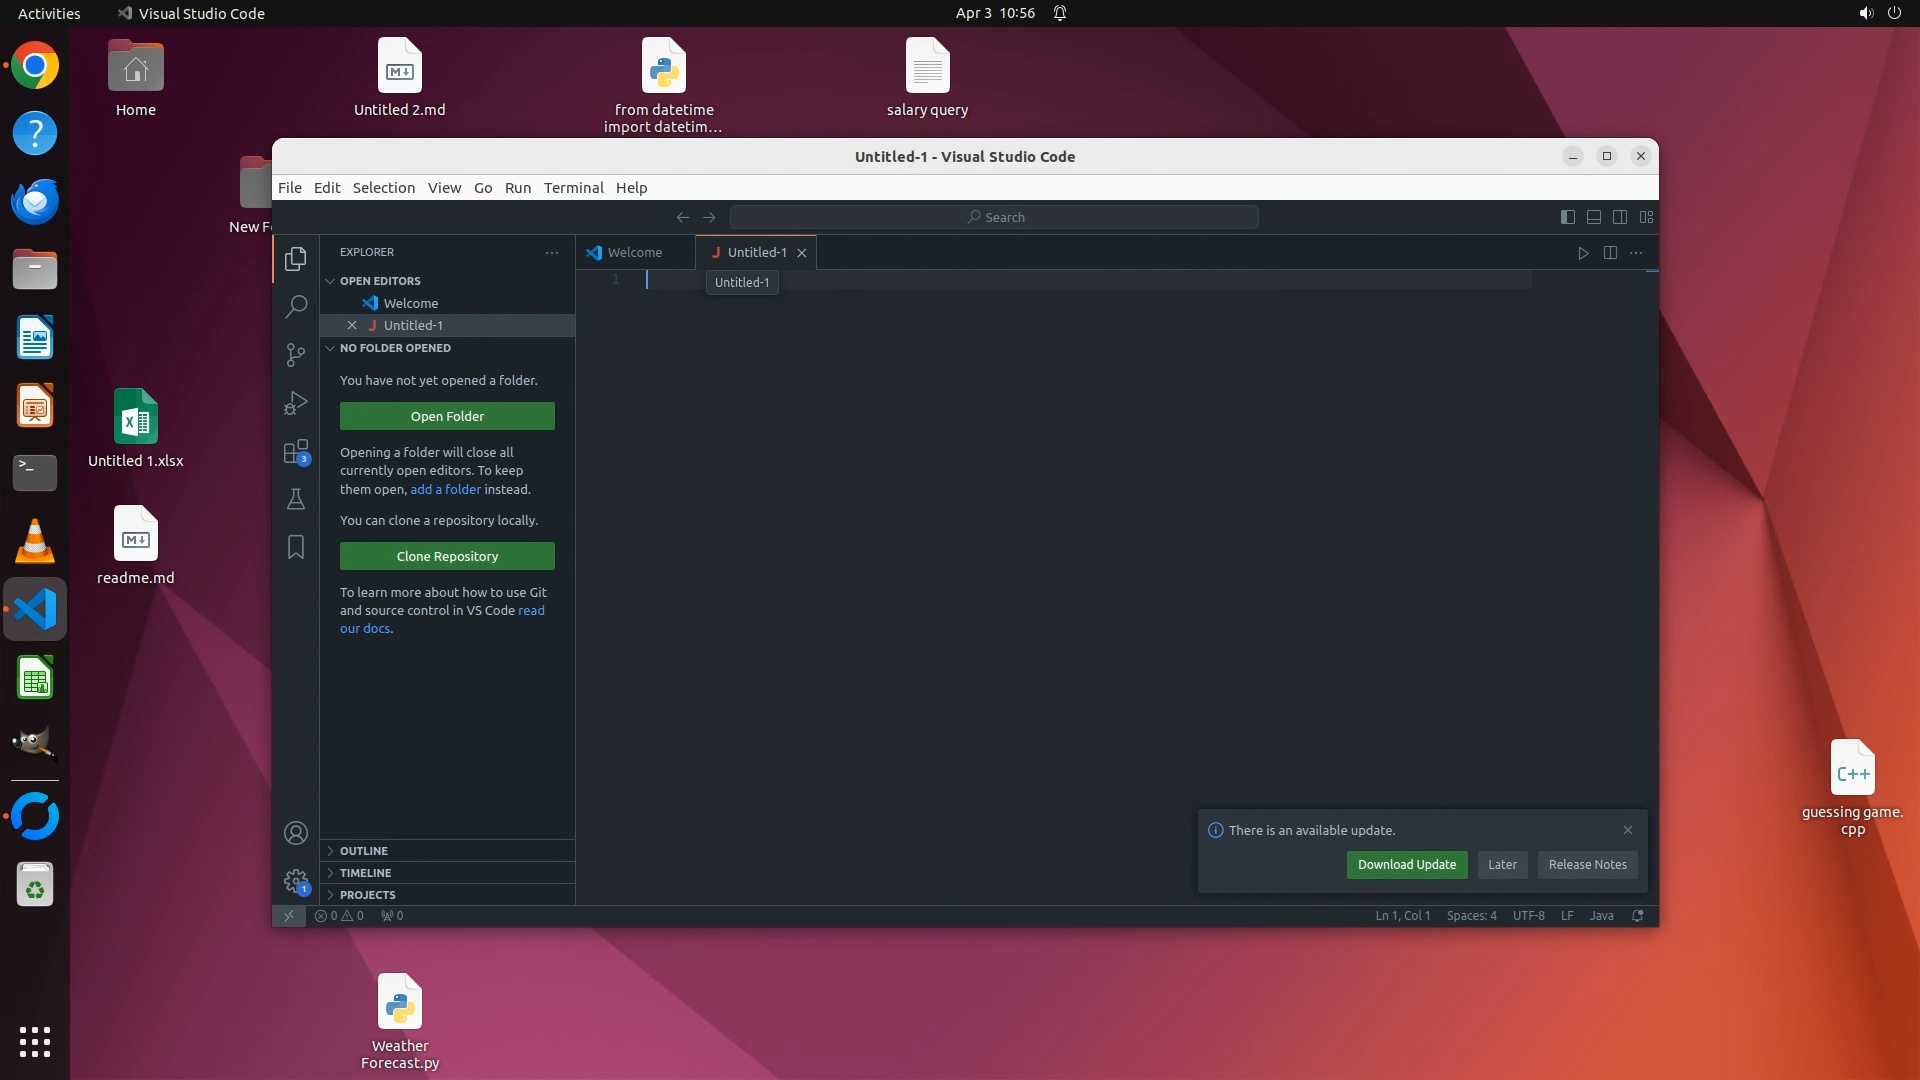This screenshot has width=1920, height=1080.
Task: Click the Accounts icon
Action: click(x=295, y=833)
